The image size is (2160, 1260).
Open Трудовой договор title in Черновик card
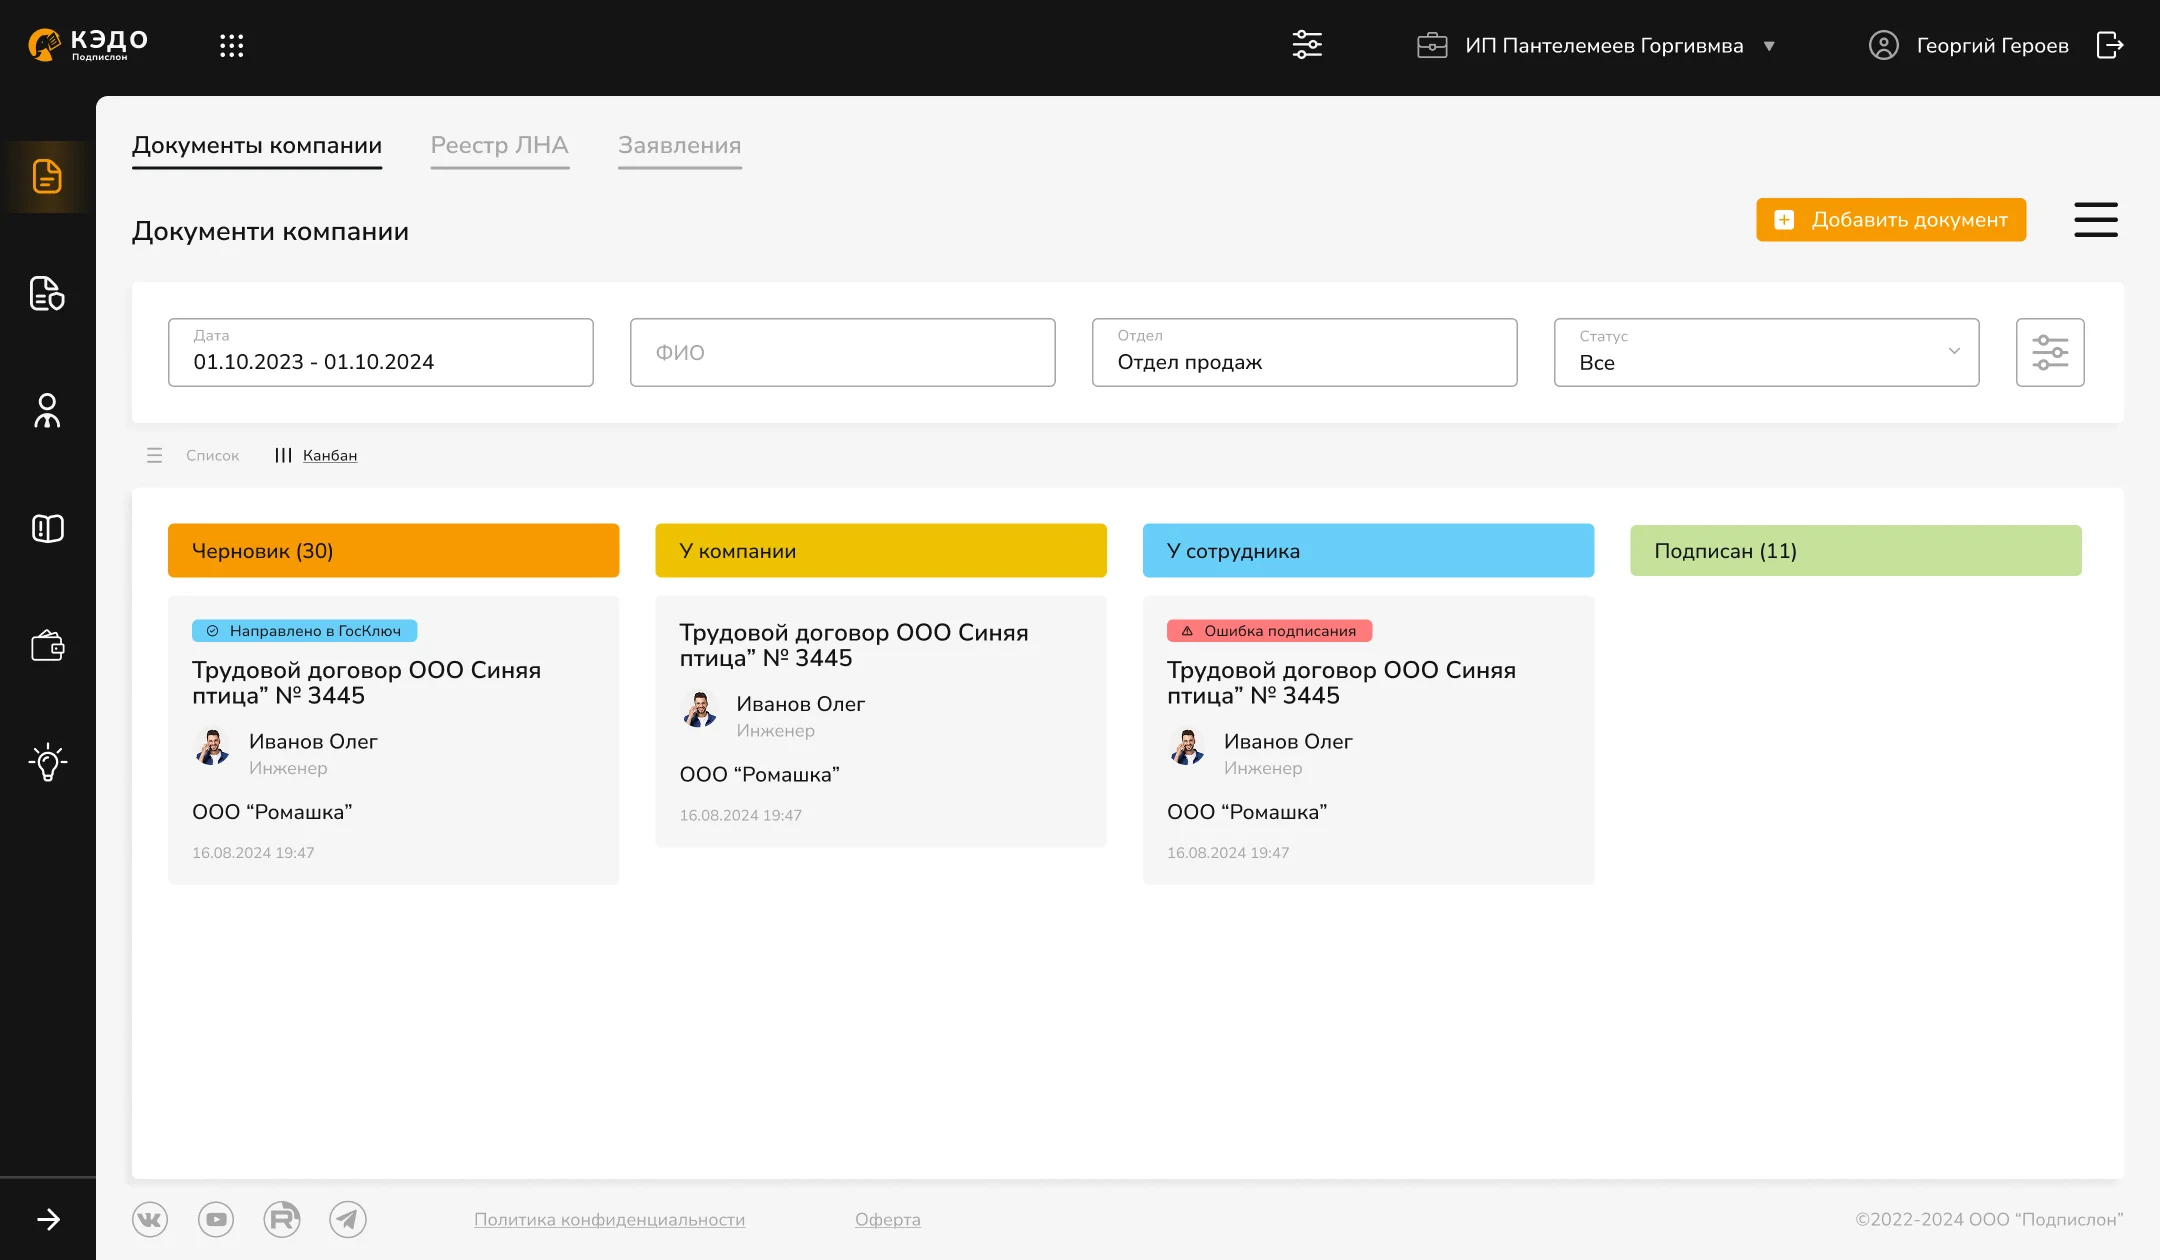point(367,683)
